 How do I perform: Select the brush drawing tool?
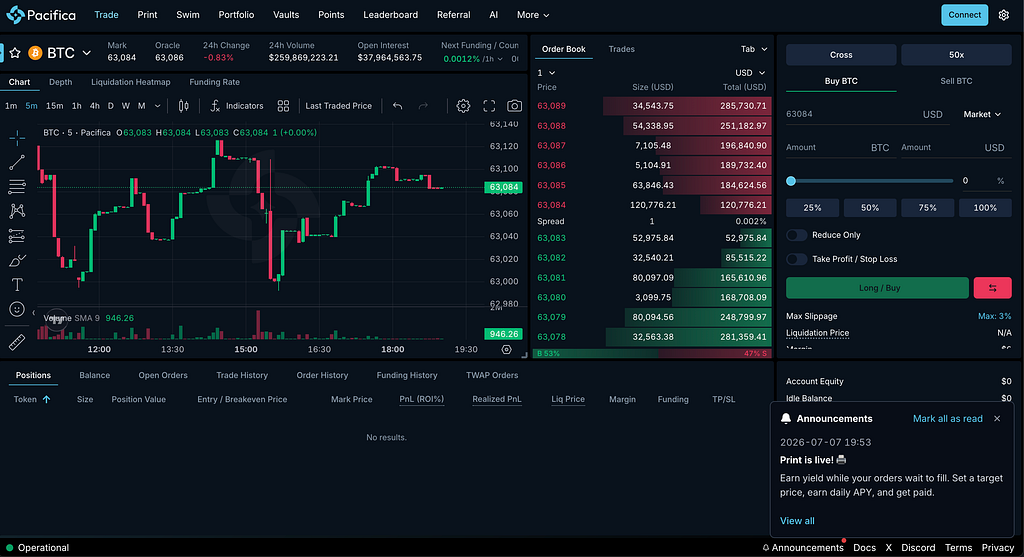pyautogui.click(x=17, y=261)
